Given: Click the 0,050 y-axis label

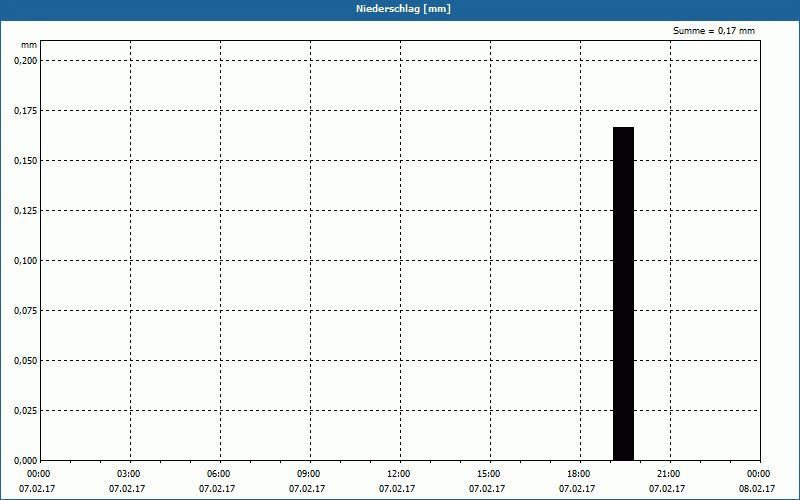Looking at the screenshot, I should pos(26,361).
